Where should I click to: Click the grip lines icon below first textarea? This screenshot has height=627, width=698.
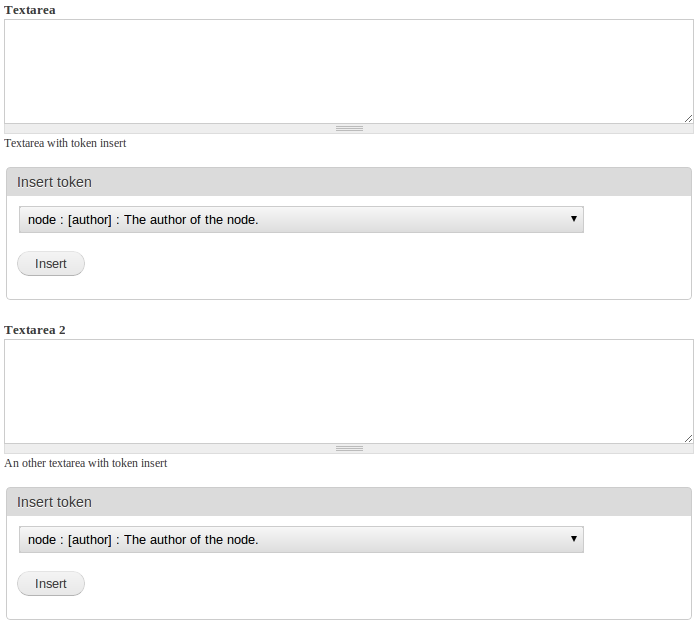pyautogui.click(x=349, y=129)
